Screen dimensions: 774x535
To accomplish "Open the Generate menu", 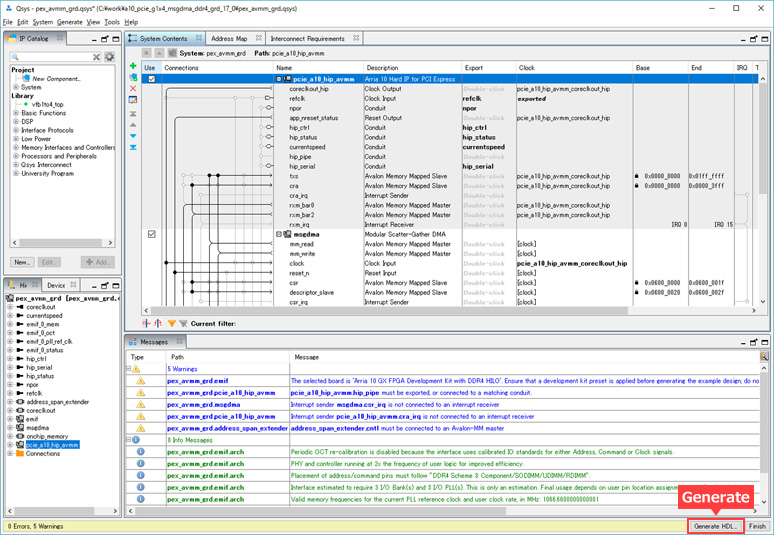I will (x=70, y=22).
